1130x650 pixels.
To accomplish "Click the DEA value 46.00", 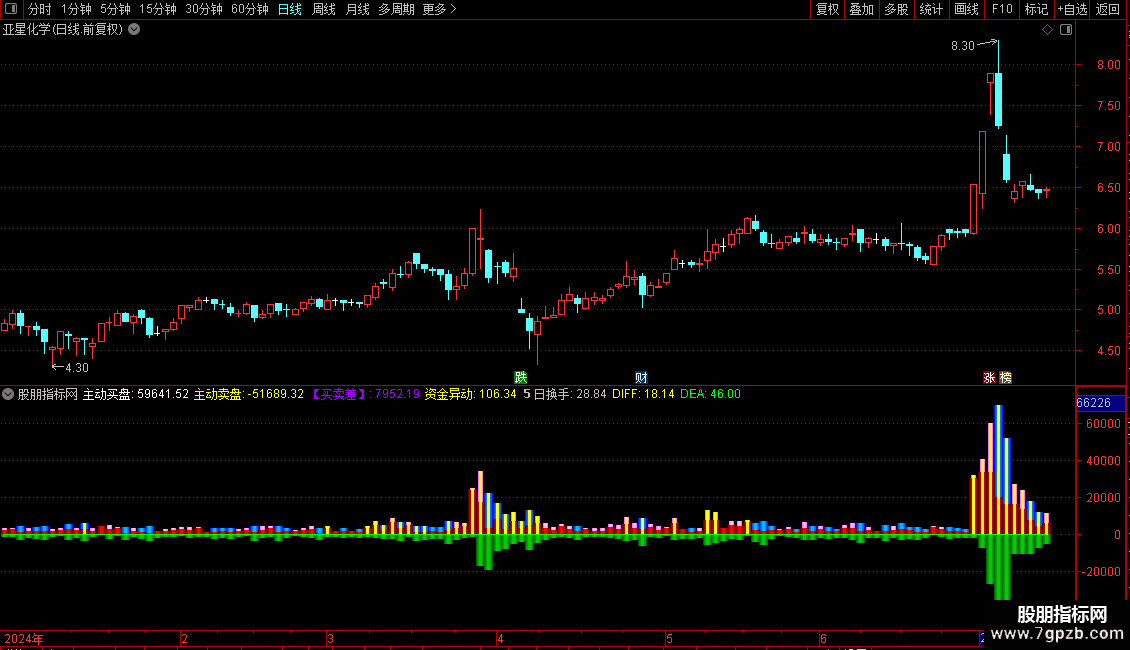I will [725, 394].
